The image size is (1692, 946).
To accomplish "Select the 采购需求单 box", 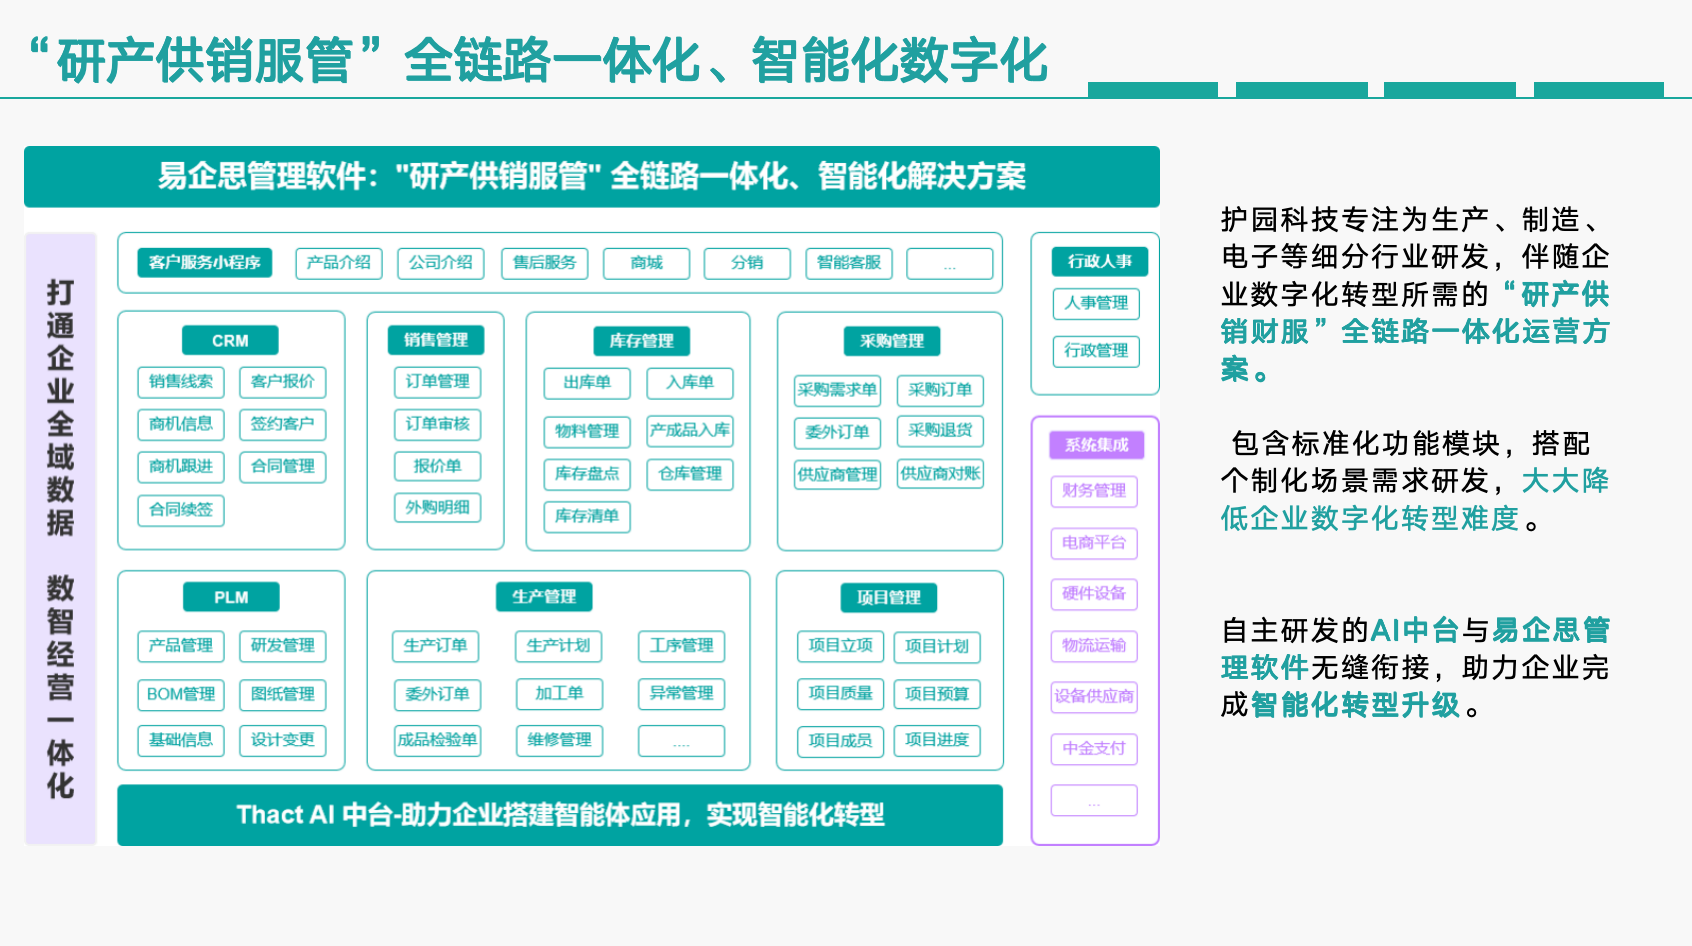I will click(838, 390).
